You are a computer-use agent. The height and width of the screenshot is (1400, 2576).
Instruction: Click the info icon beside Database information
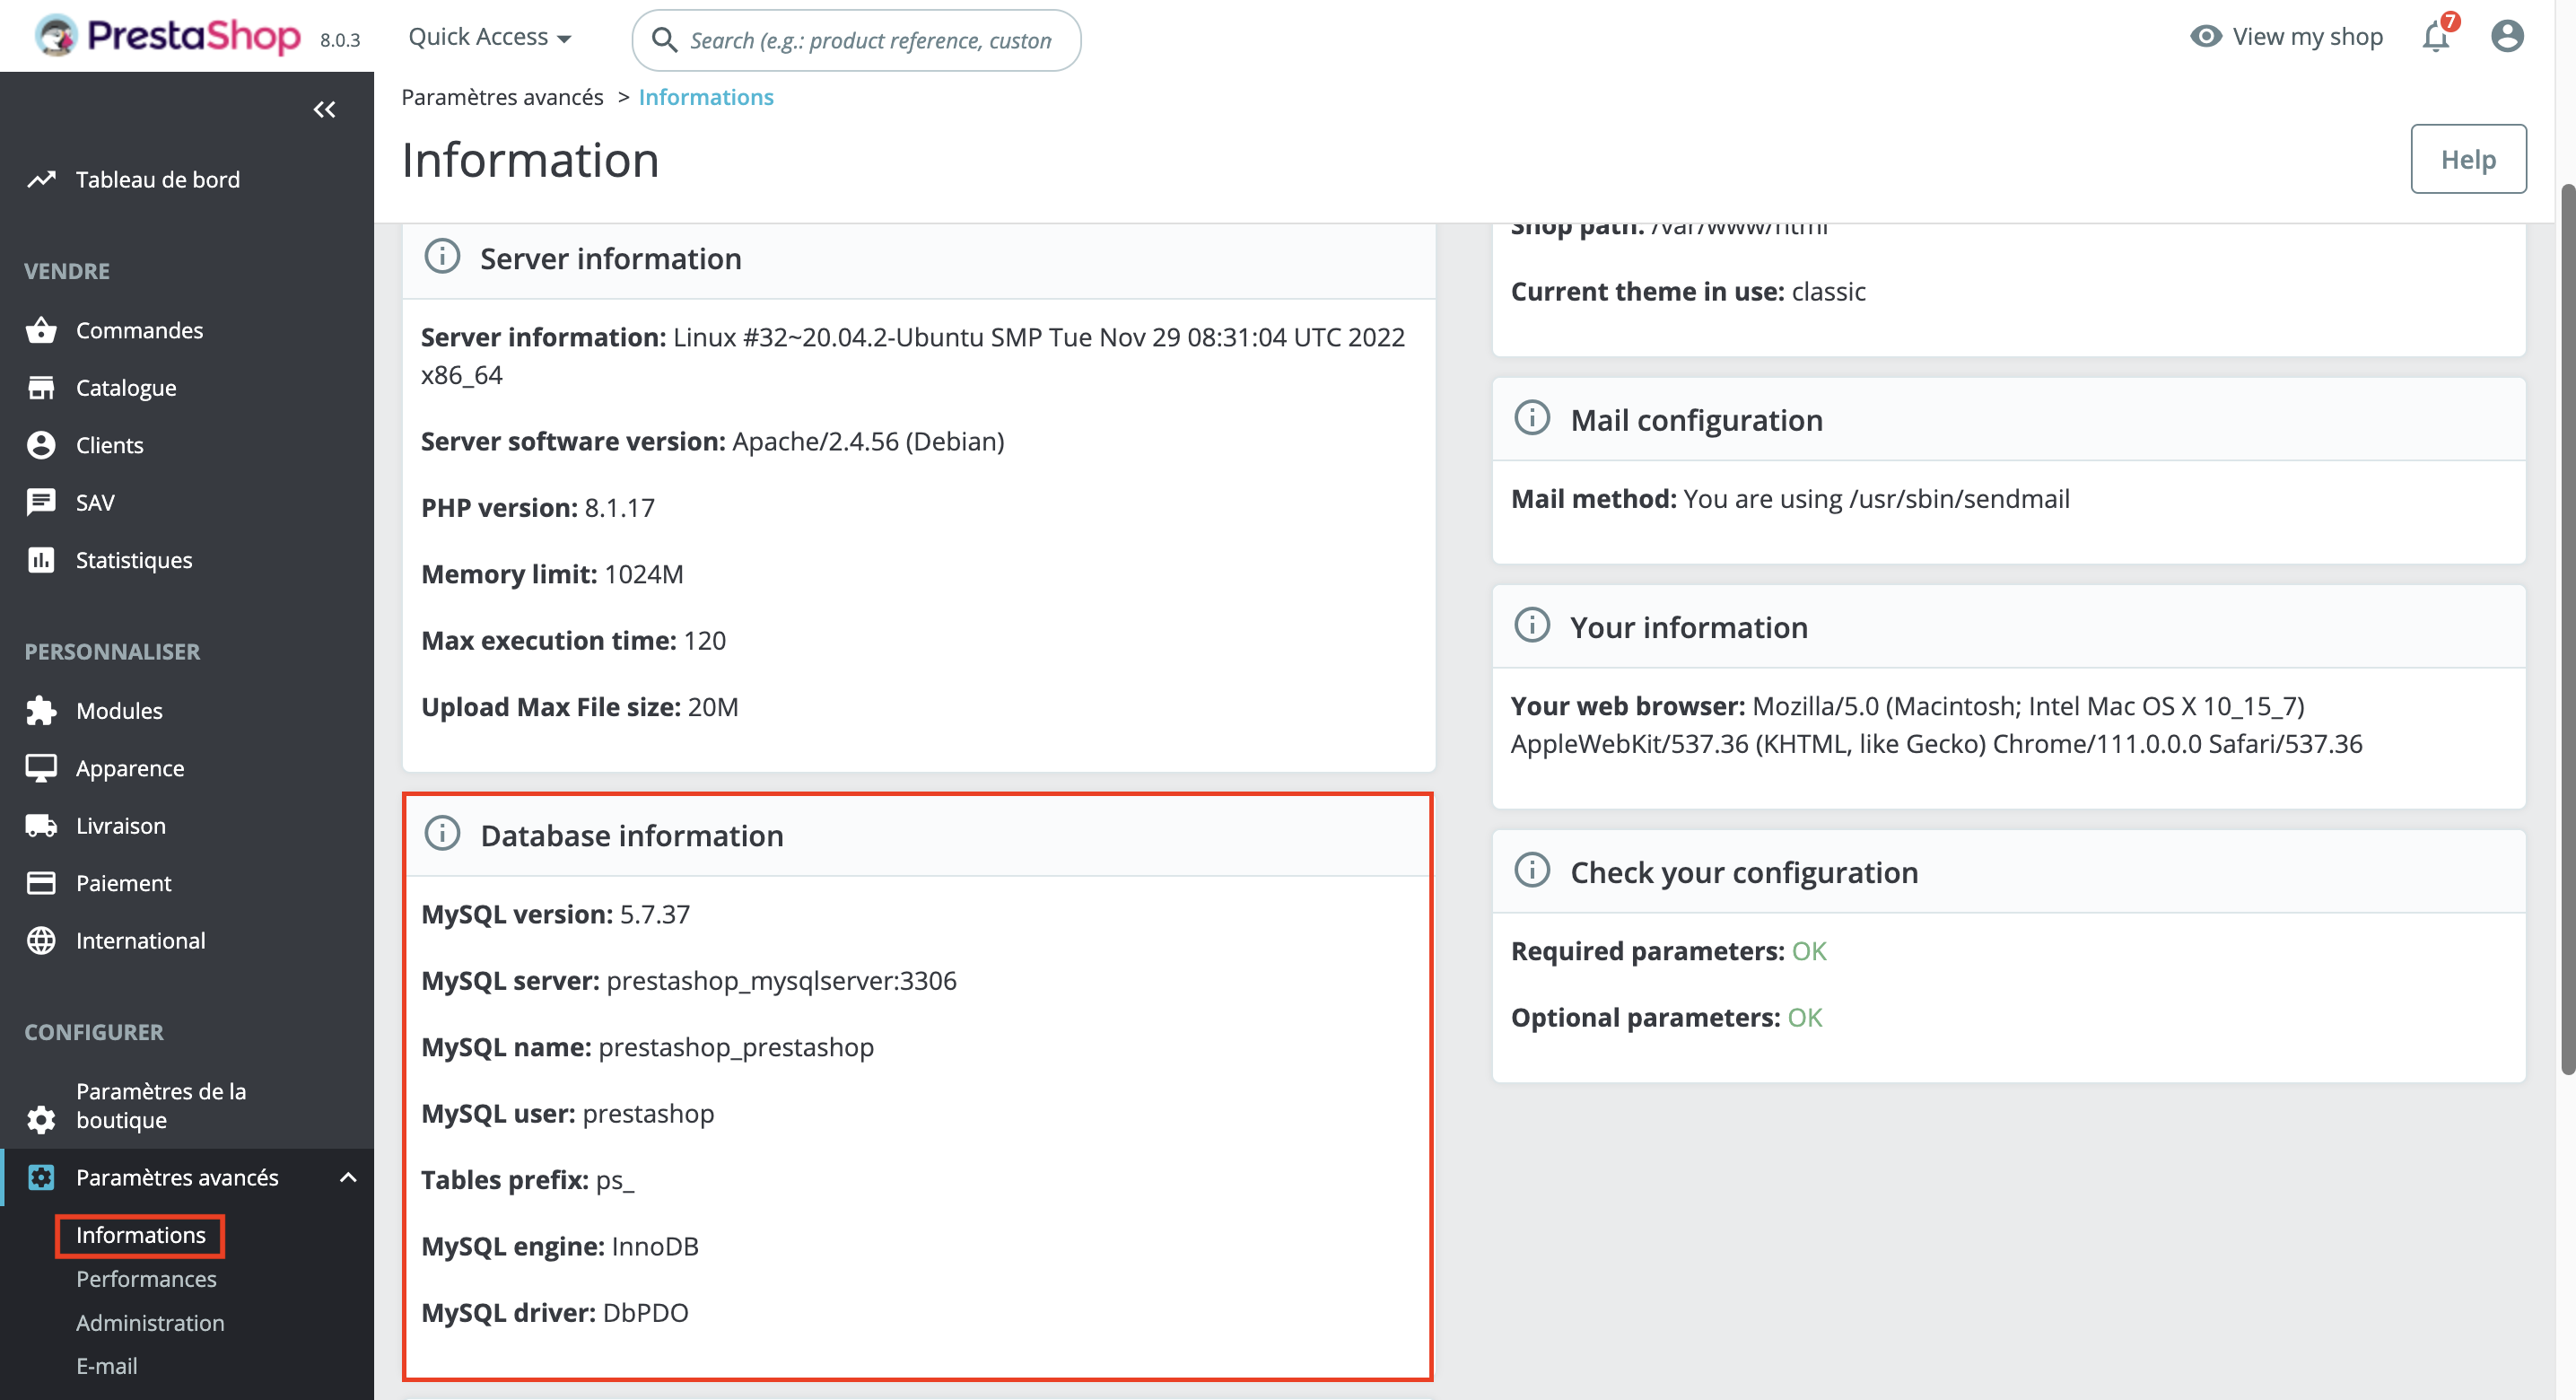click(x=442, y=833)
